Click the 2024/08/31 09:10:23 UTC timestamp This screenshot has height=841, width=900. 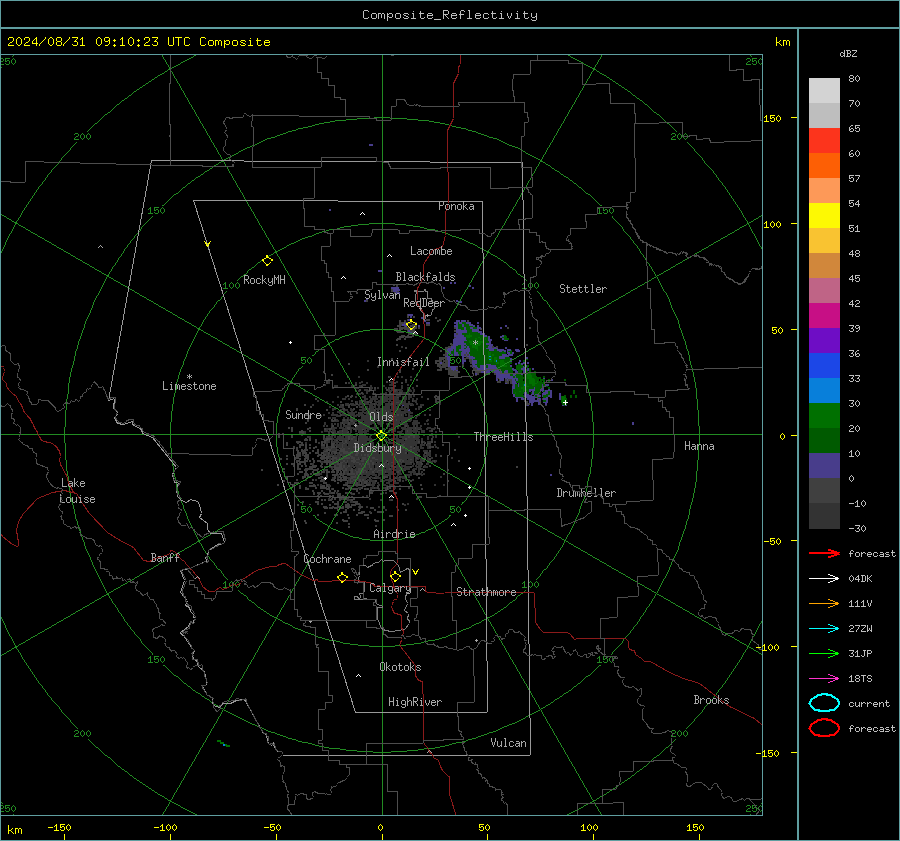tap(91, 42)
